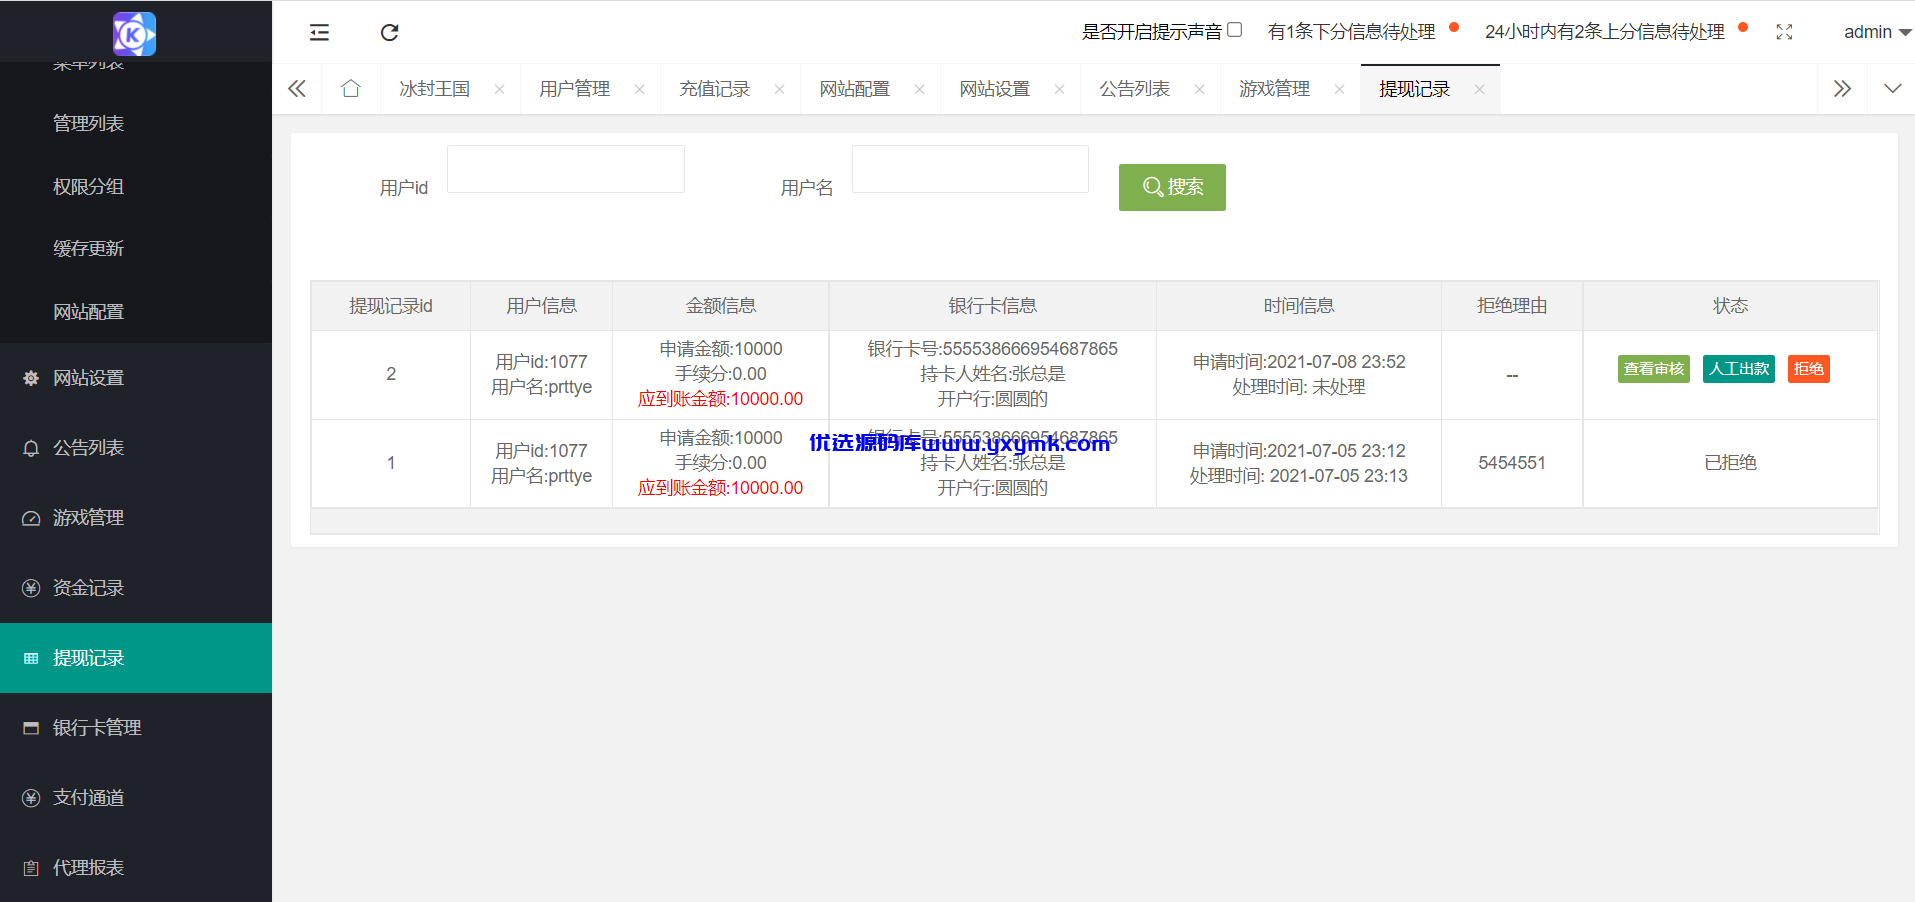Image resolution: width=1915 pixels, height=902 pixels.
Task: Toggle fullscreen mode icon
Action: pos(1784,32)
